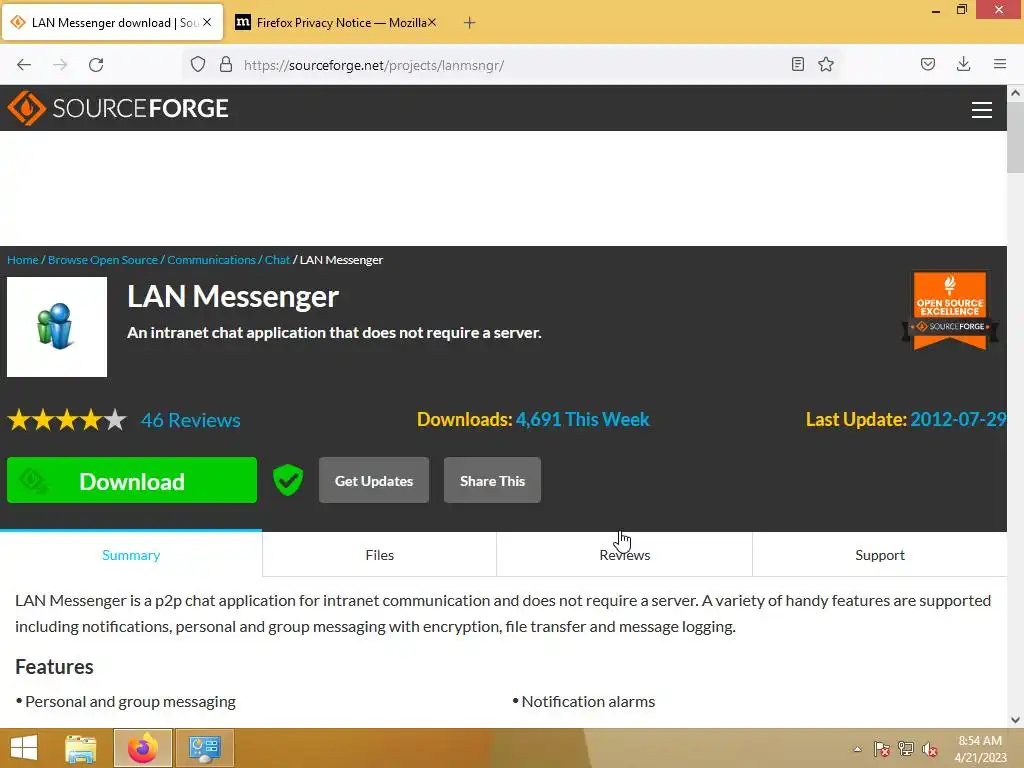Click the green verified shield checkmark
The width and height of the screenshot is (1024, 768).
click(288, 480)
